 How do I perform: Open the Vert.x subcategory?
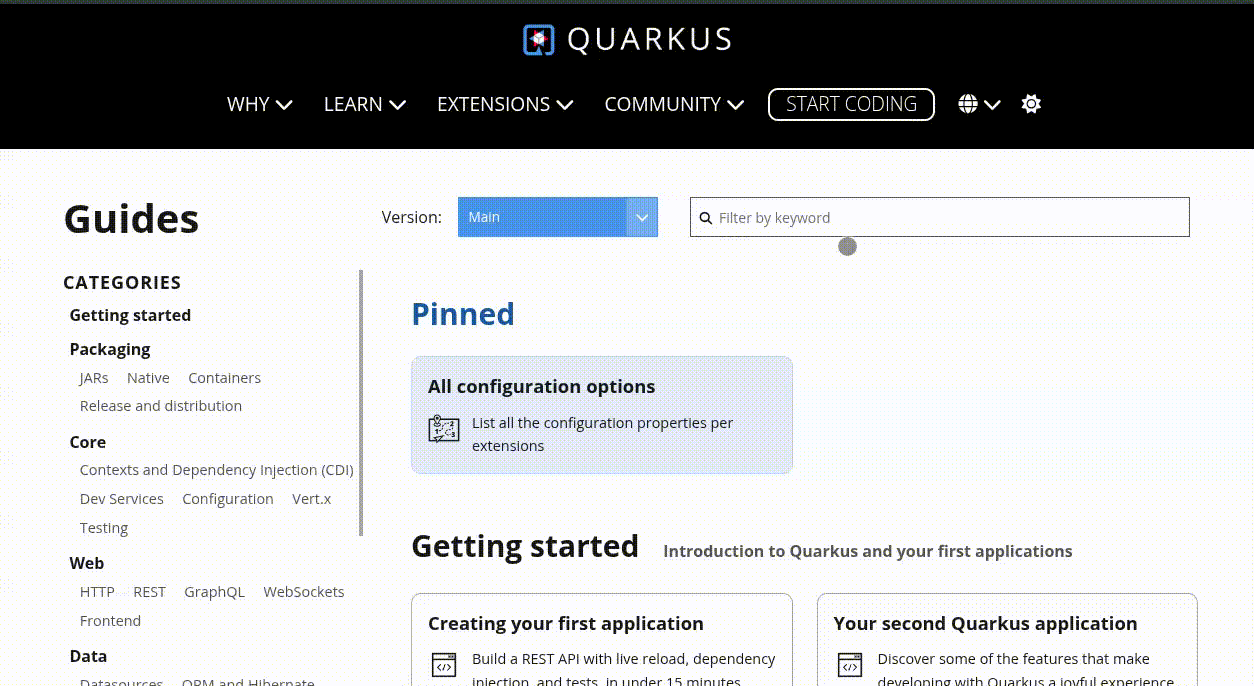311,499
